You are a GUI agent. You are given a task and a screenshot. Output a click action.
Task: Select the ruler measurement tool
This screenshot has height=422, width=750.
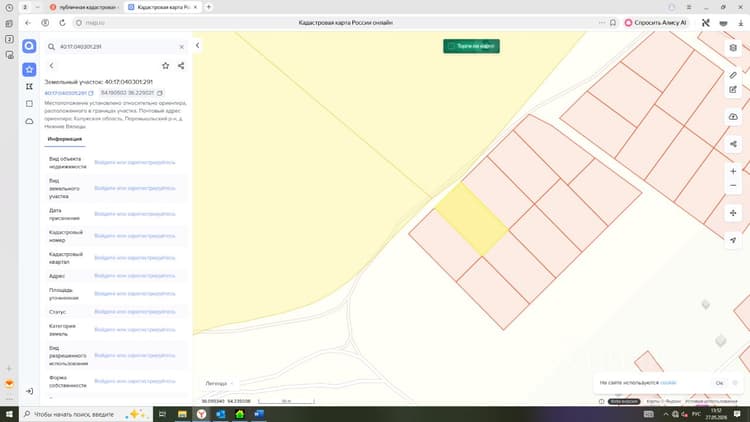click(x=733, y=75)
